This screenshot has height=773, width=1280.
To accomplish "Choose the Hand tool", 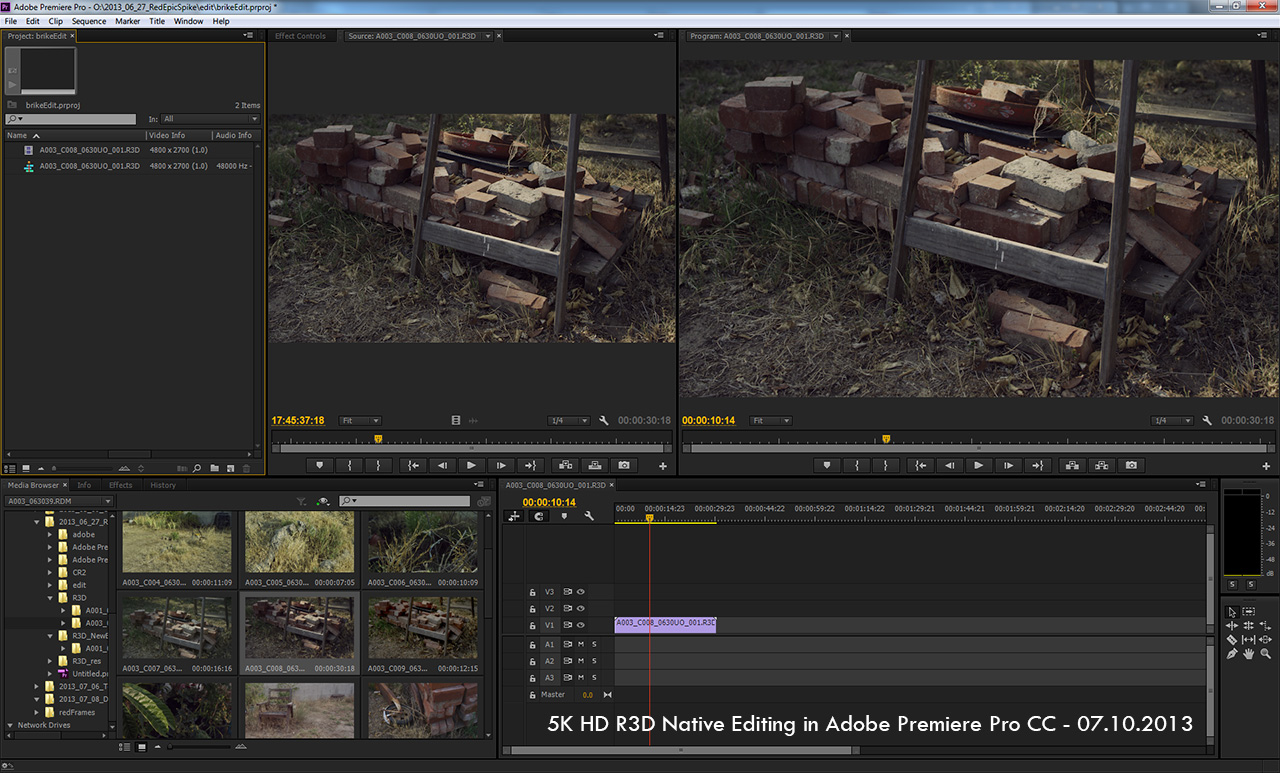I will pyautogui.click(x=1249, y=653).
